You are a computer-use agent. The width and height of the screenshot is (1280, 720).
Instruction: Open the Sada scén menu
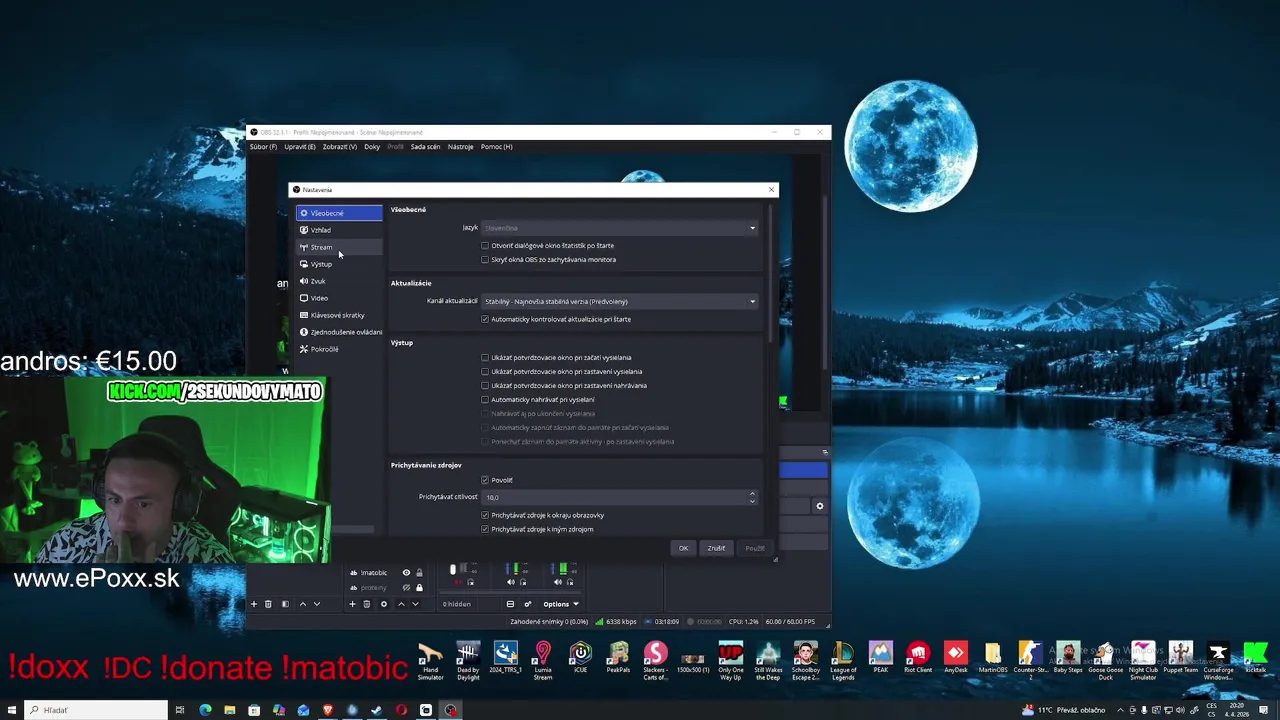tap(425, 147)
